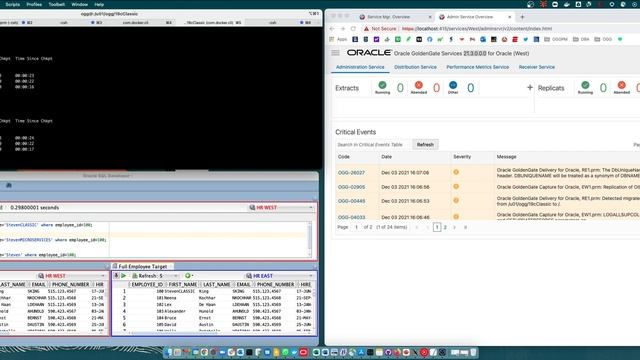The width and height of the screenshot is (640, 360).
Task: Refresh the Critical Events table
Action: (425, 144)
